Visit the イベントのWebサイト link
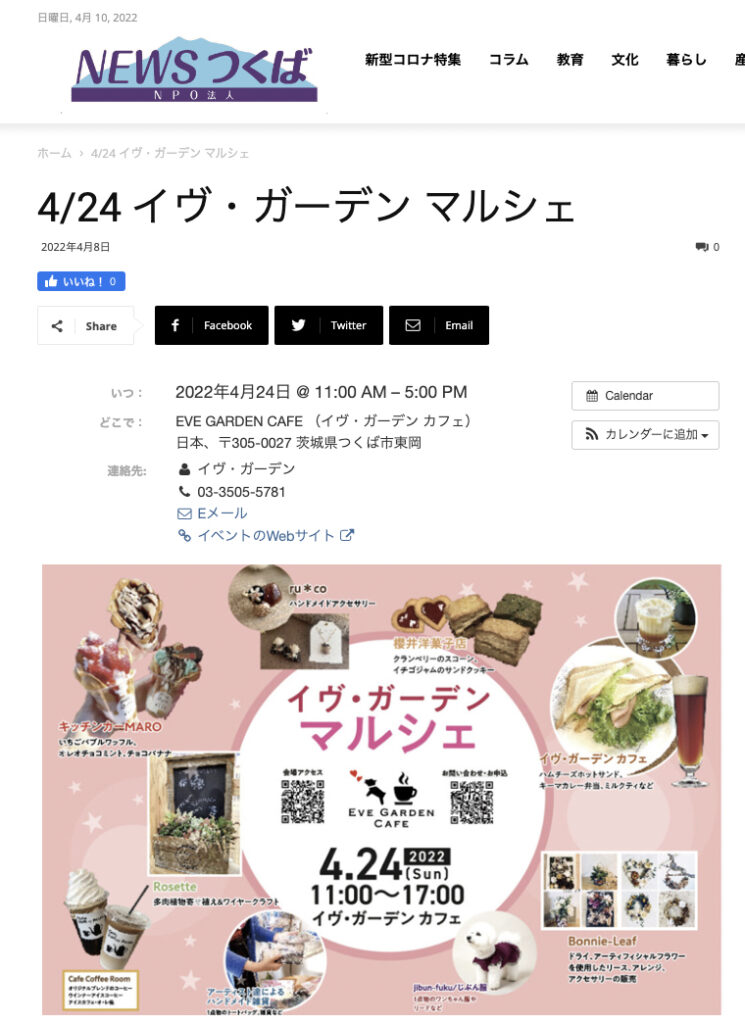 pos(266,536)
